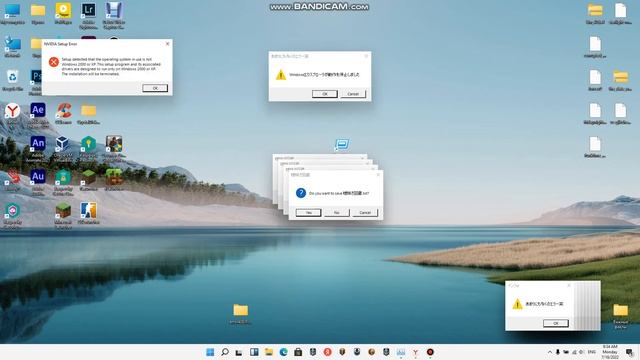Click OK in the bottom-right warning dialog
Image resolution: width=640 pixels, height=360 pixels.
click(x=556, y=323)
